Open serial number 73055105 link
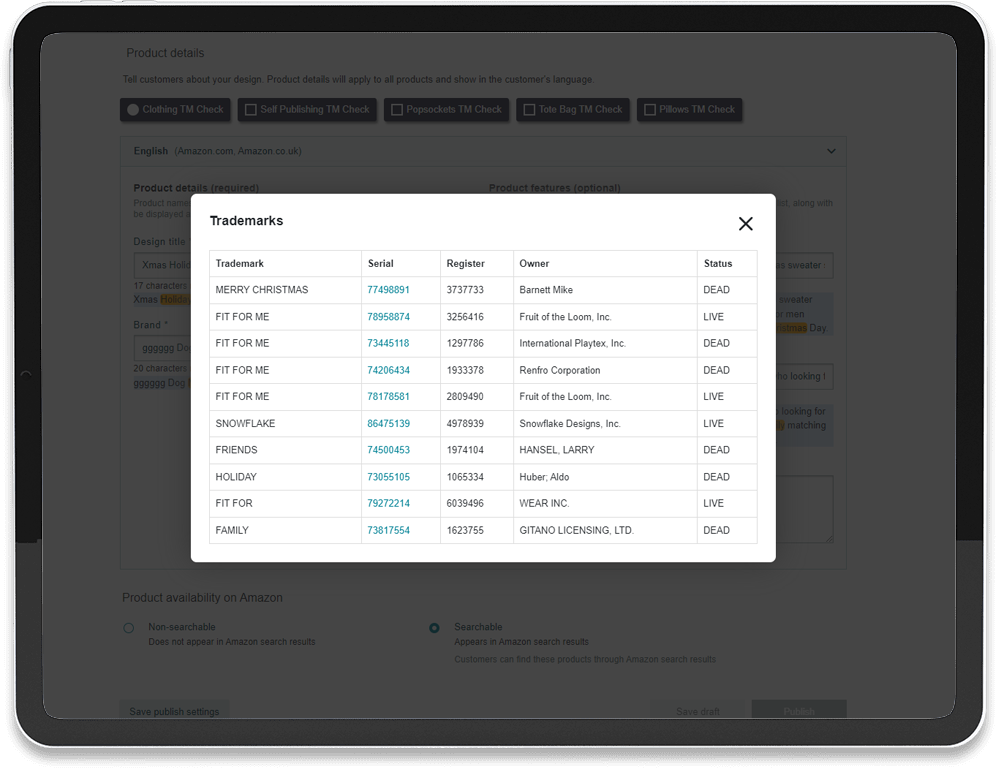Image resolution: width=996 pixels, height=768 pixels. pos(388,476)
